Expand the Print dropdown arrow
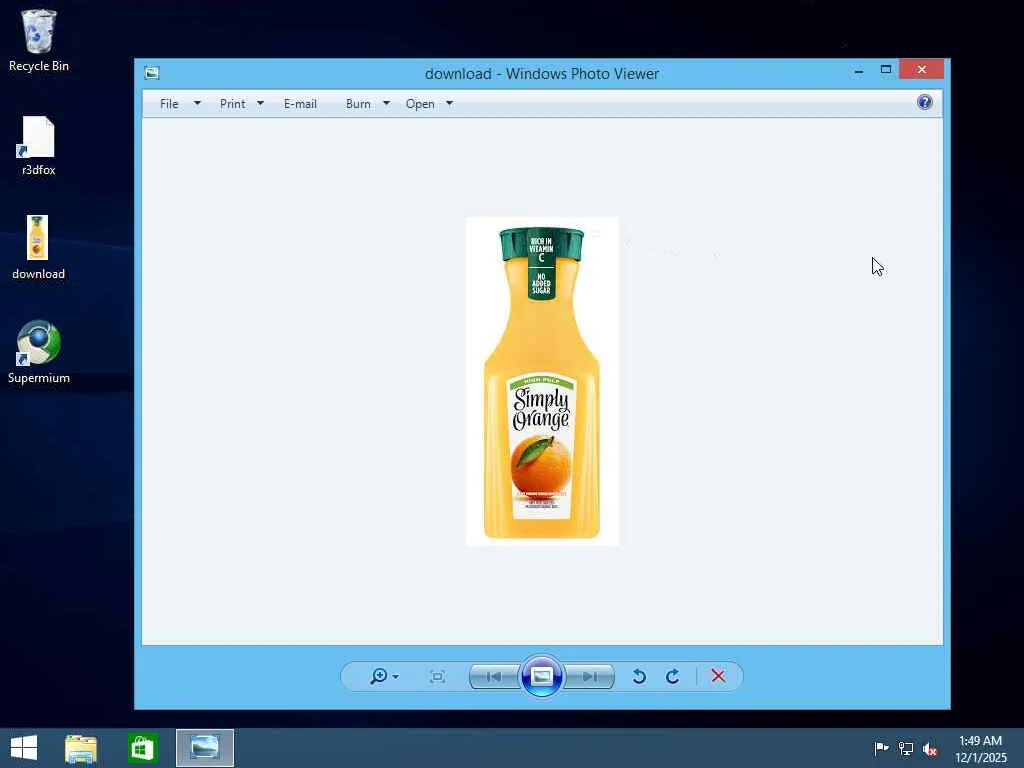The width and height of the screenshot is (1024, 768). pos(261,103)
